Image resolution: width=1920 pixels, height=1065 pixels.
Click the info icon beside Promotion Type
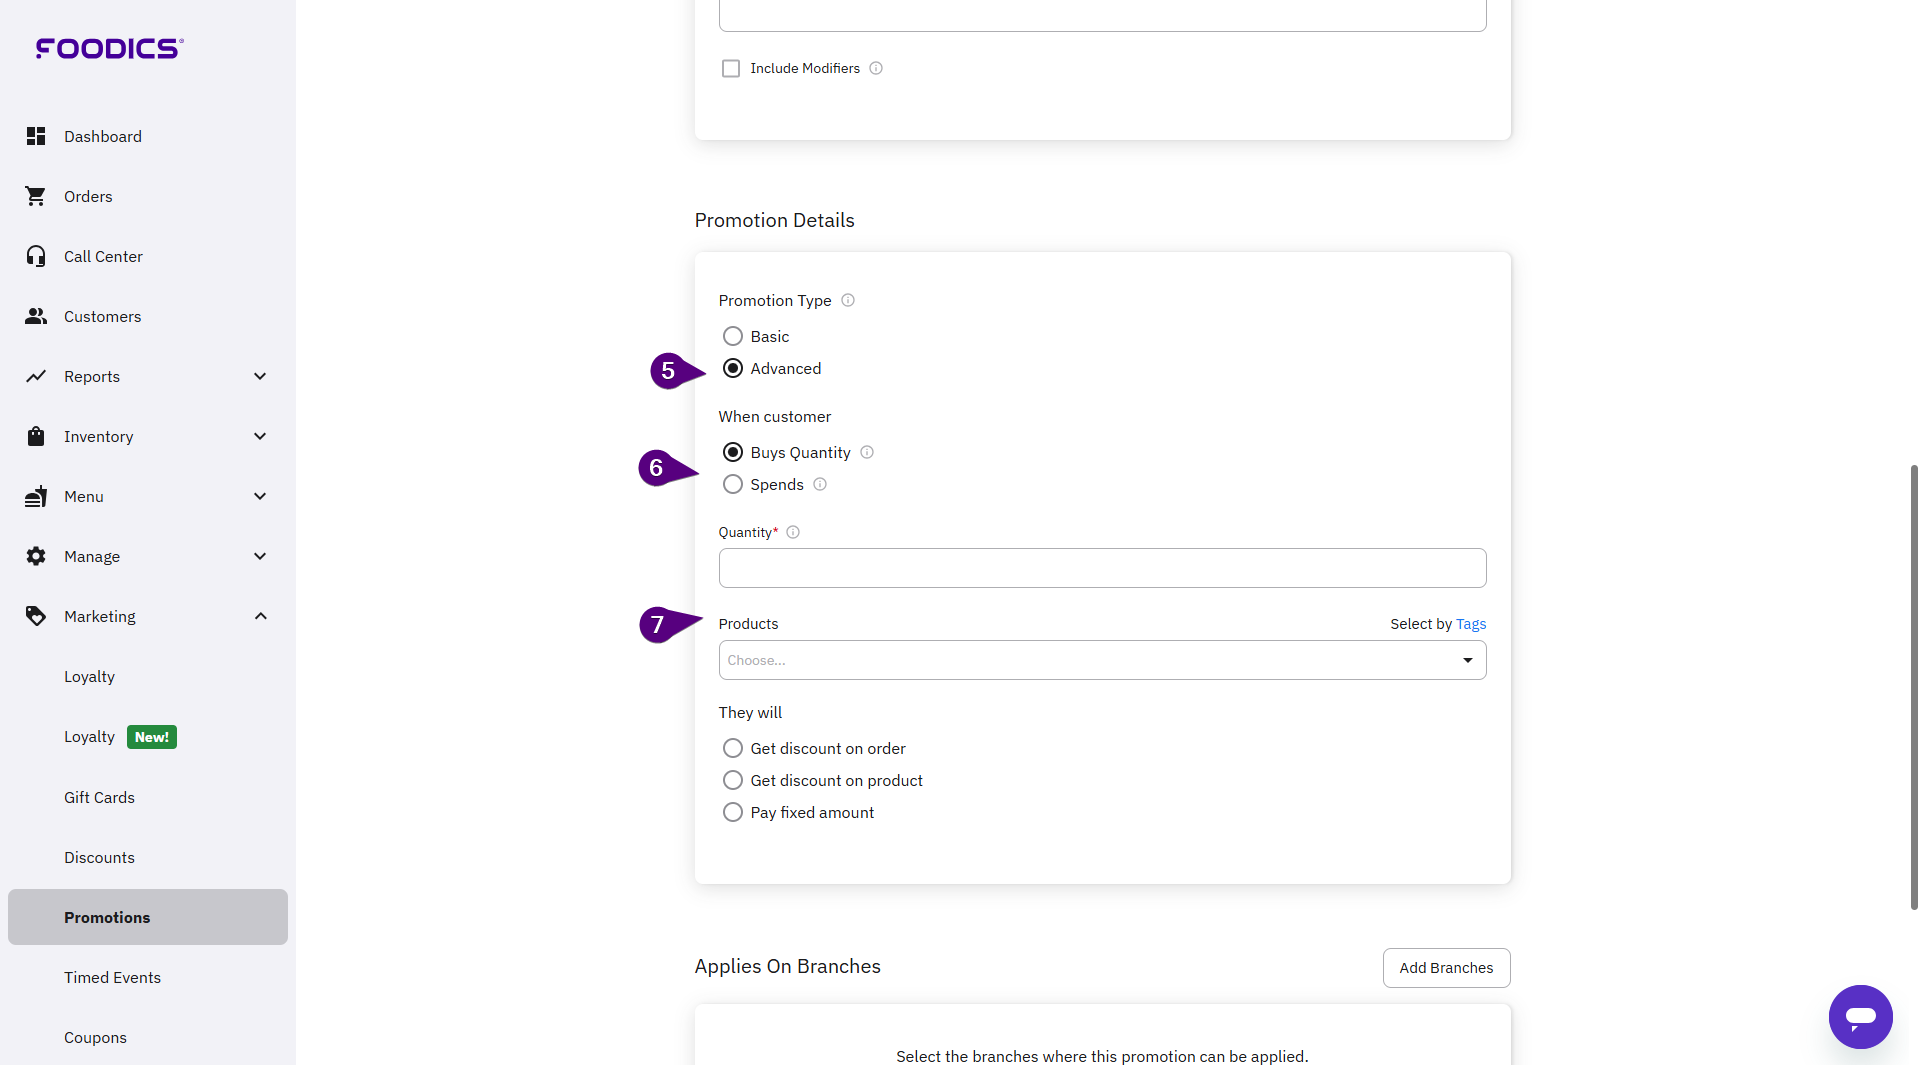pos(848,300)
